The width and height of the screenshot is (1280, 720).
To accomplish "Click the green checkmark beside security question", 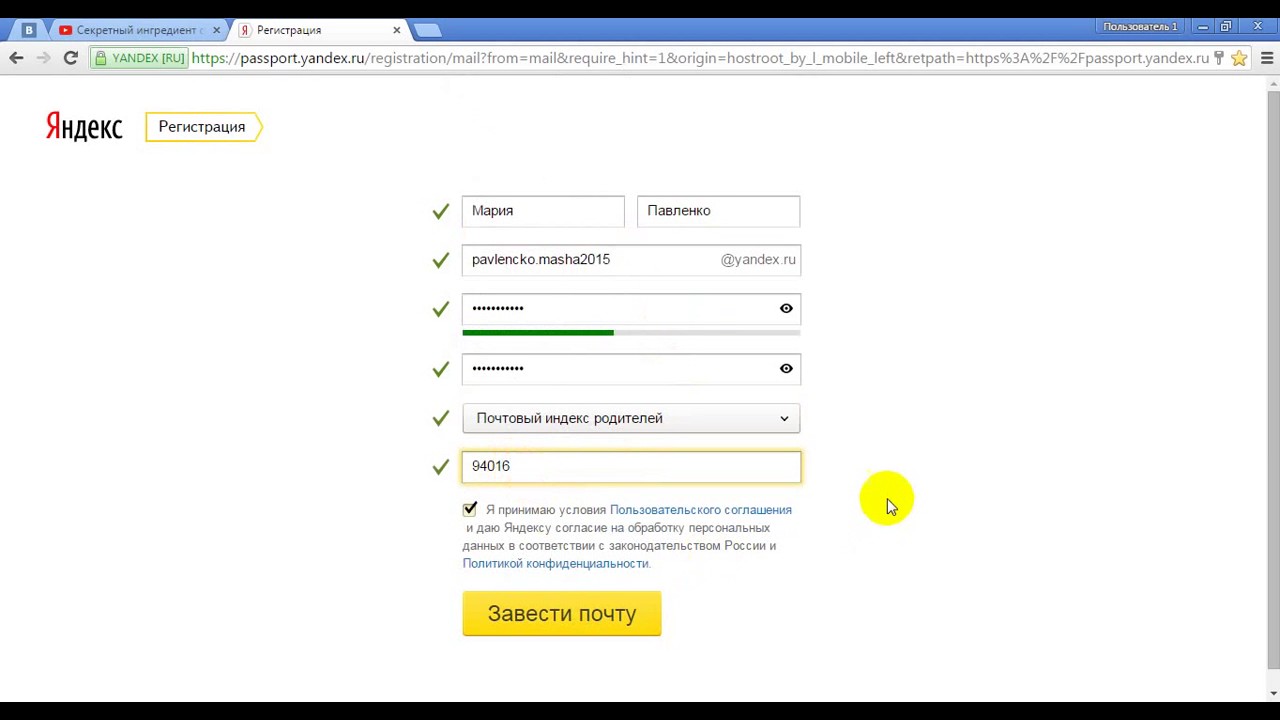I will point(440,418).
